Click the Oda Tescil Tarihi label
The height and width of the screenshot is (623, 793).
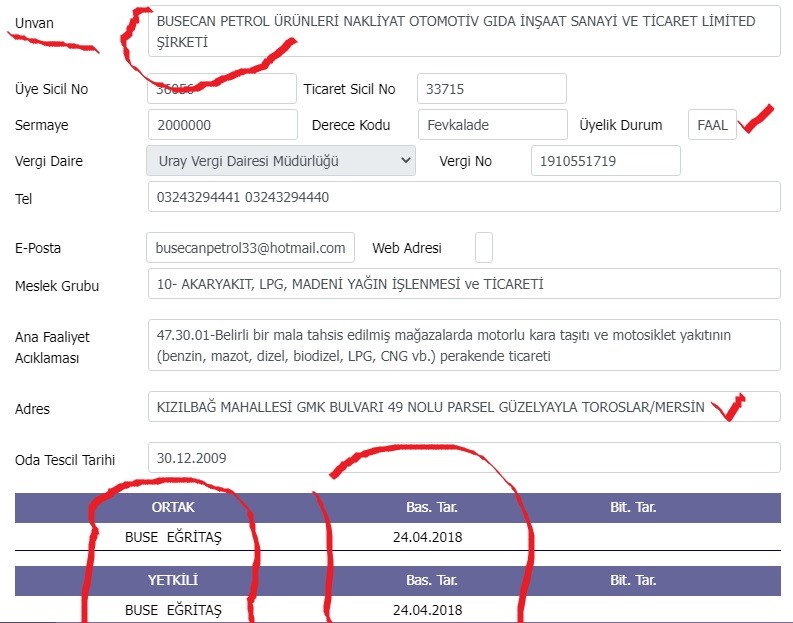(x=65, y=460)
